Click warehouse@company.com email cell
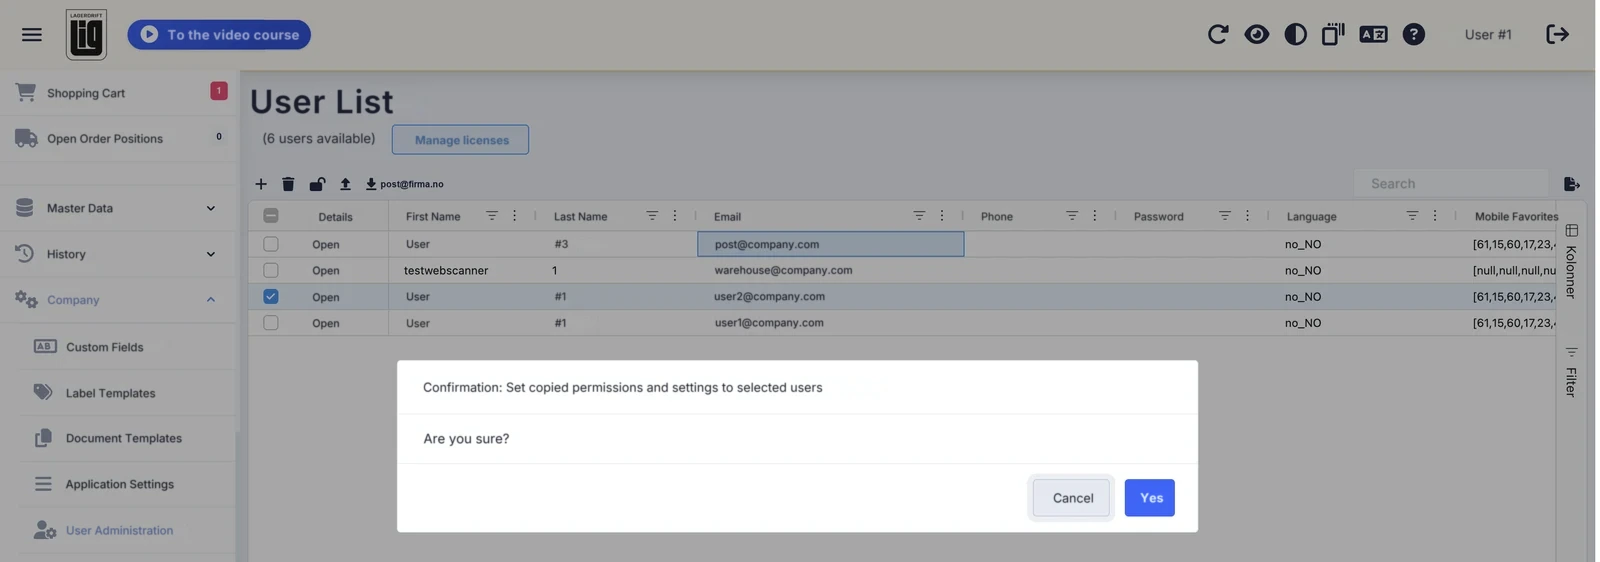This screenshot has width=1600, height=562. coord(831,270)
